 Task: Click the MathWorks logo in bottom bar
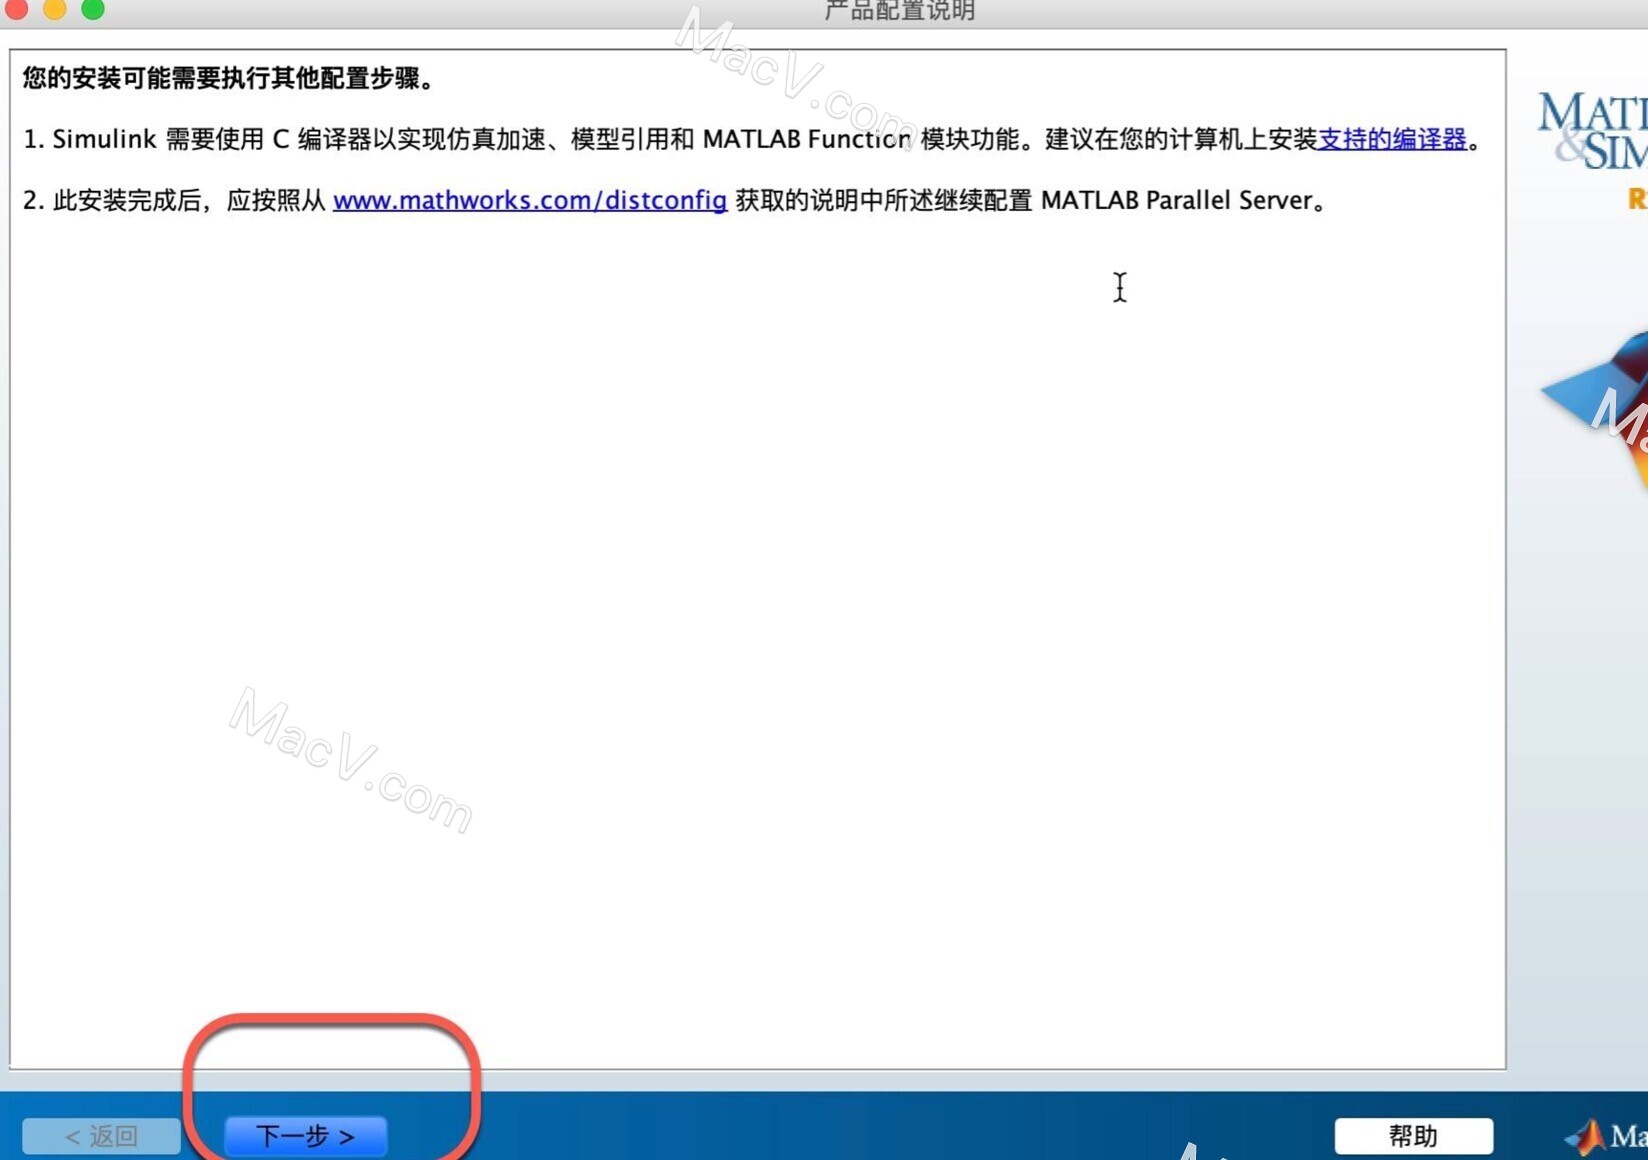pos(1606,1136)
